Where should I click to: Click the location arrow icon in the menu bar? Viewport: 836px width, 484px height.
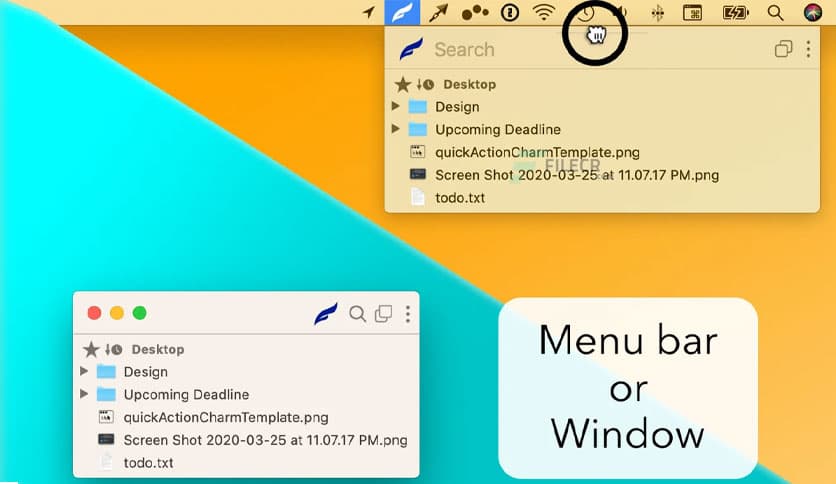coord(368,12)
